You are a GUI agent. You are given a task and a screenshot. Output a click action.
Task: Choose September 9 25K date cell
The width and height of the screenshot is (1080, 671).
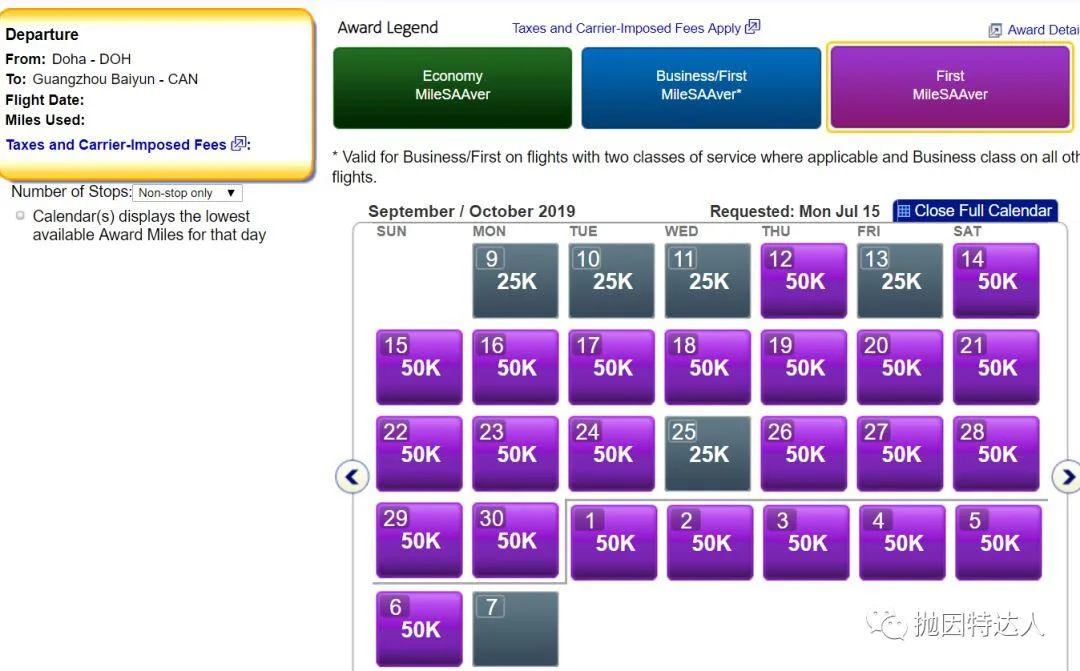coord(515,279)
